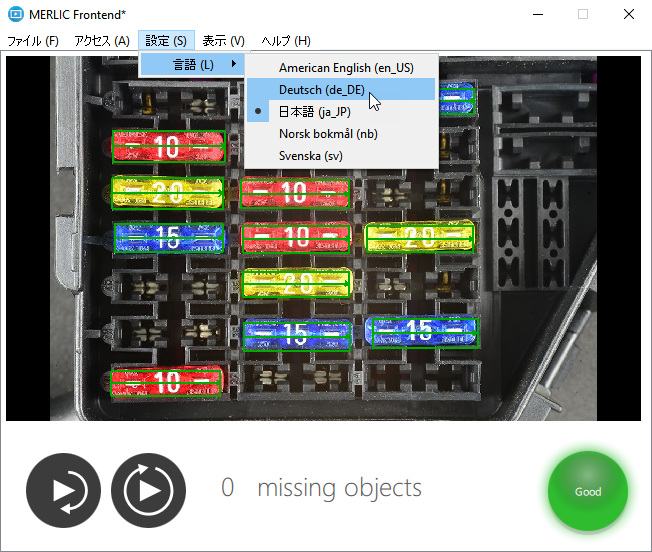This screenshot has width=652, height=552.
Task: Open the ヘルプ (H) menu
Action: pyautogui.click(x=285, y=41)
